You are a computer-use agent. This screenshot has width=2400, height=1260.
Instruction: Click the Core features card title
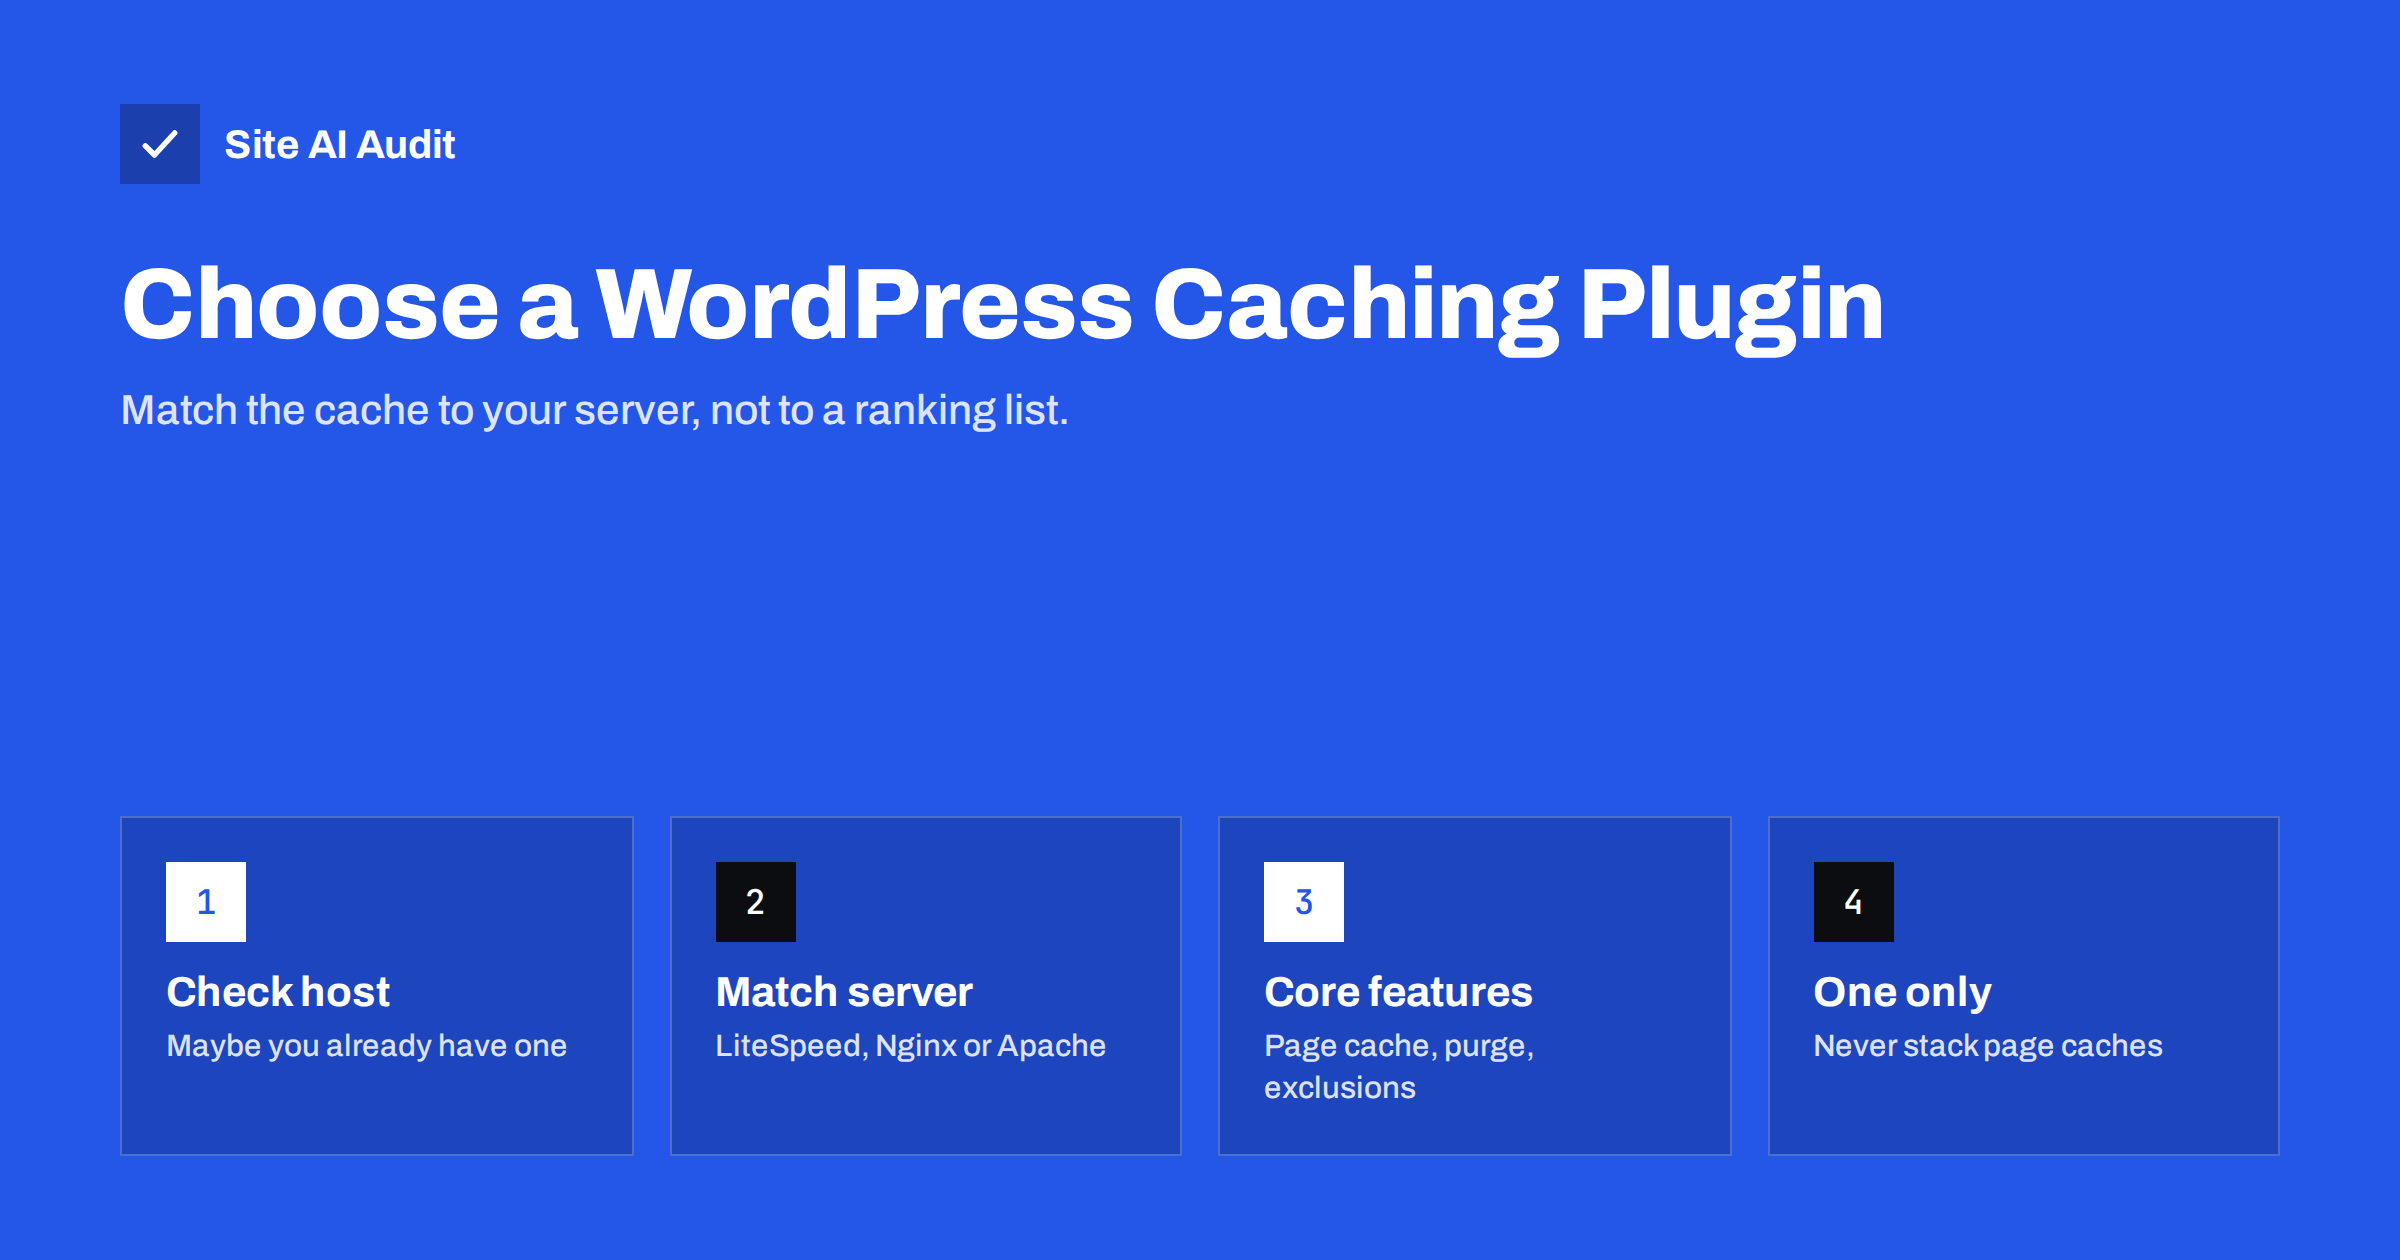pos(1398,992)
